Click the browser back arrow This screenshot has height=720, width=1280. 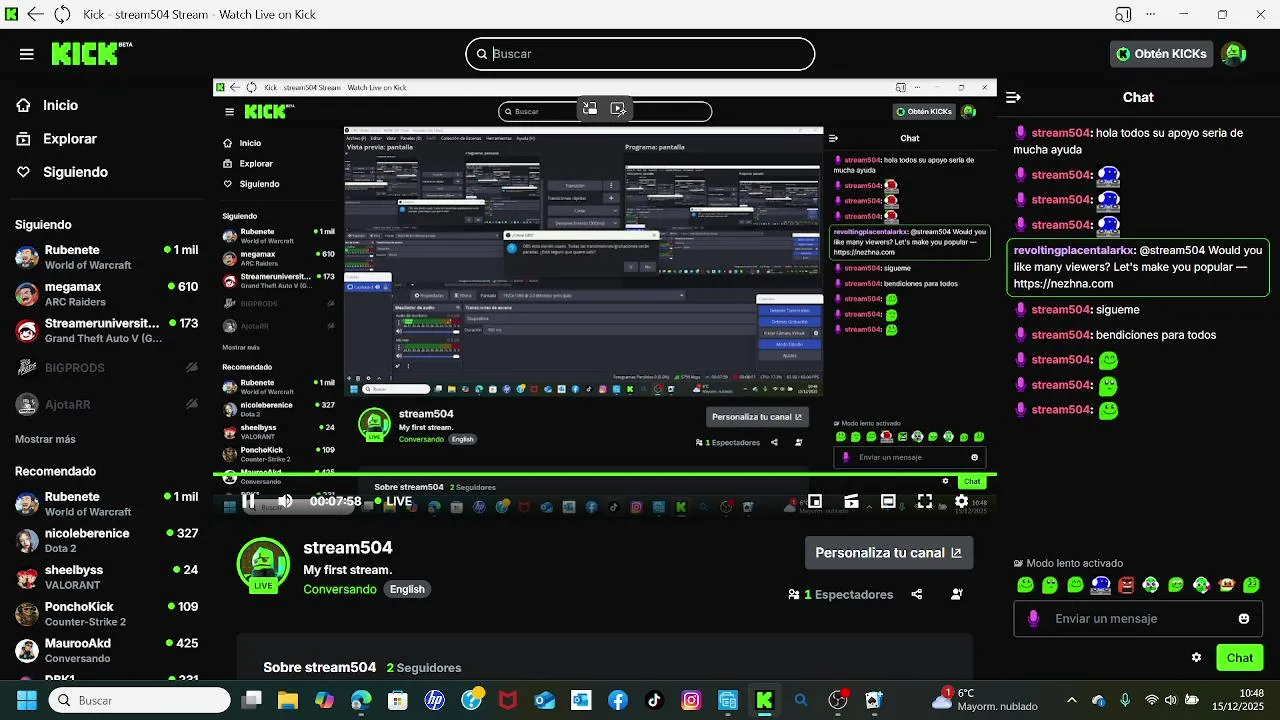pos(36,14)
